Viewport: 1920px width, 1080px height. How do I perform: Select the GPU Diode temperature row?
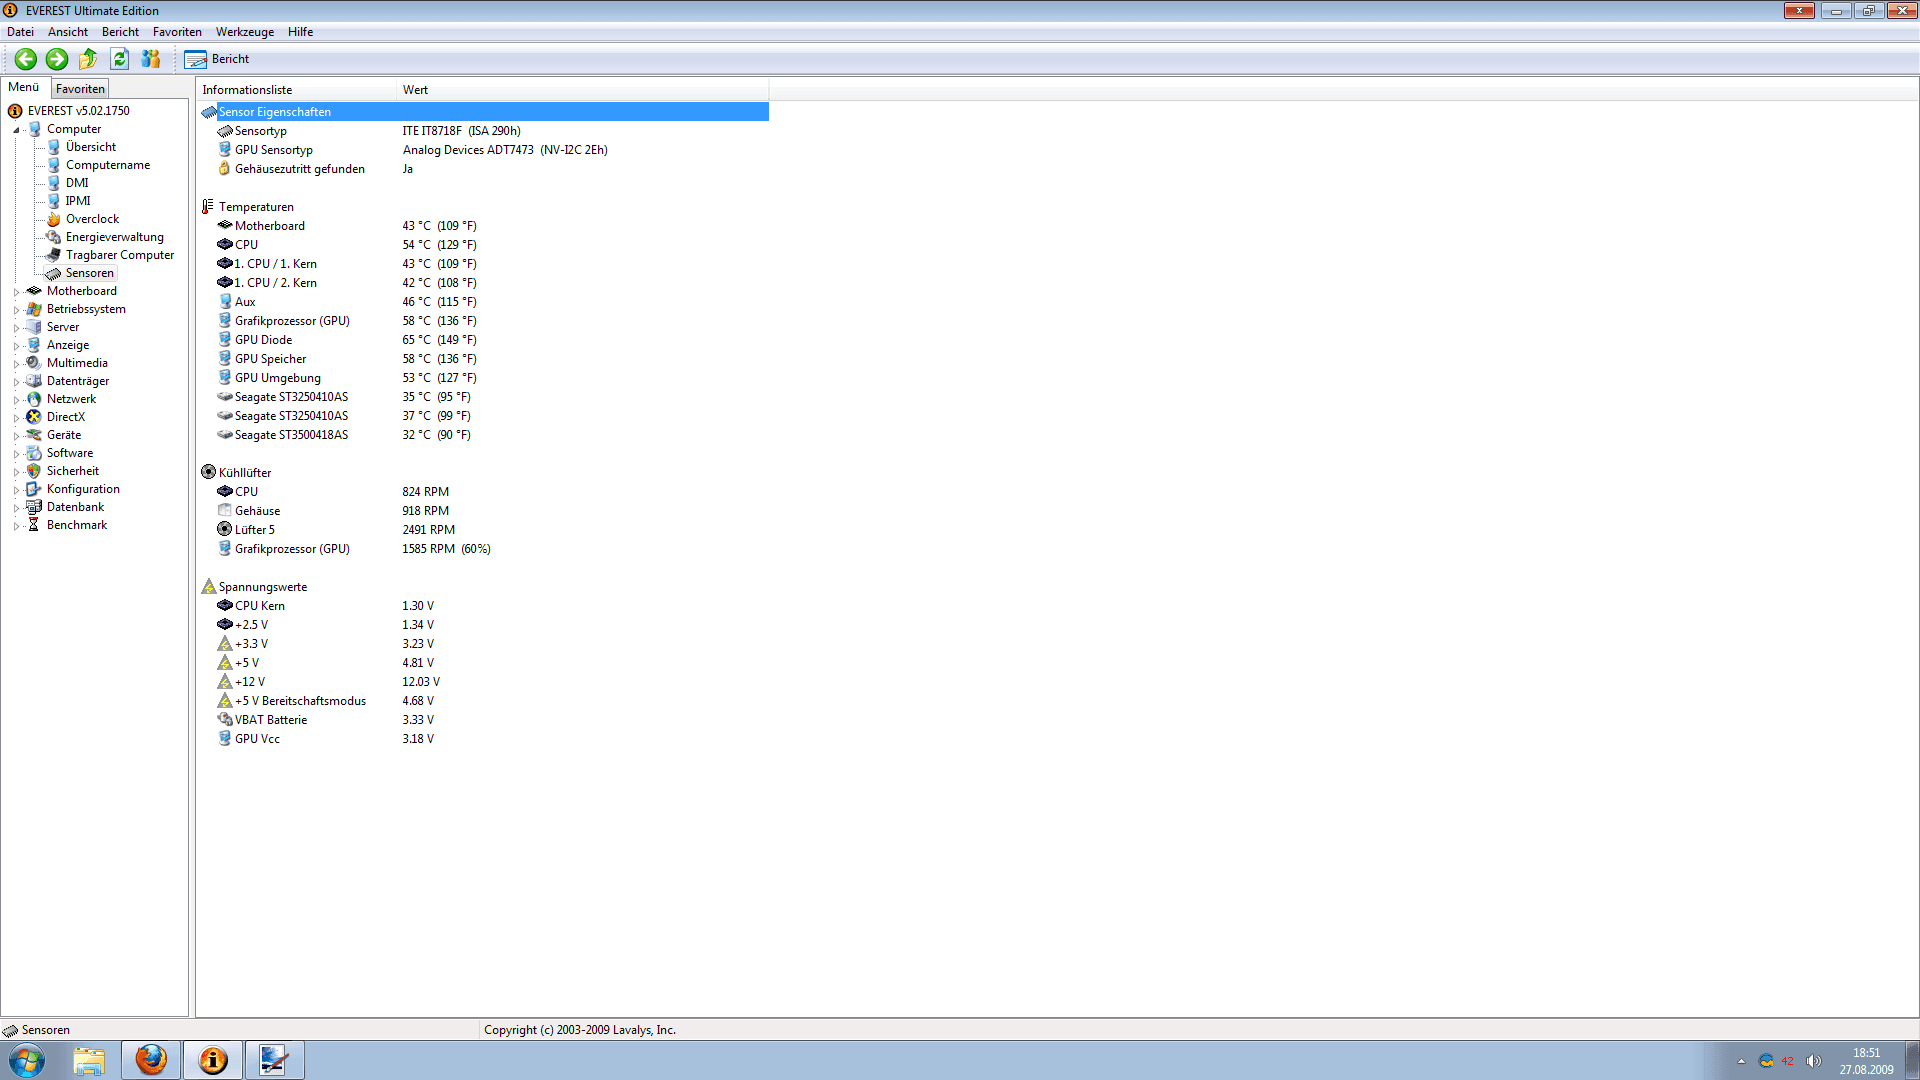pos(484,340)
